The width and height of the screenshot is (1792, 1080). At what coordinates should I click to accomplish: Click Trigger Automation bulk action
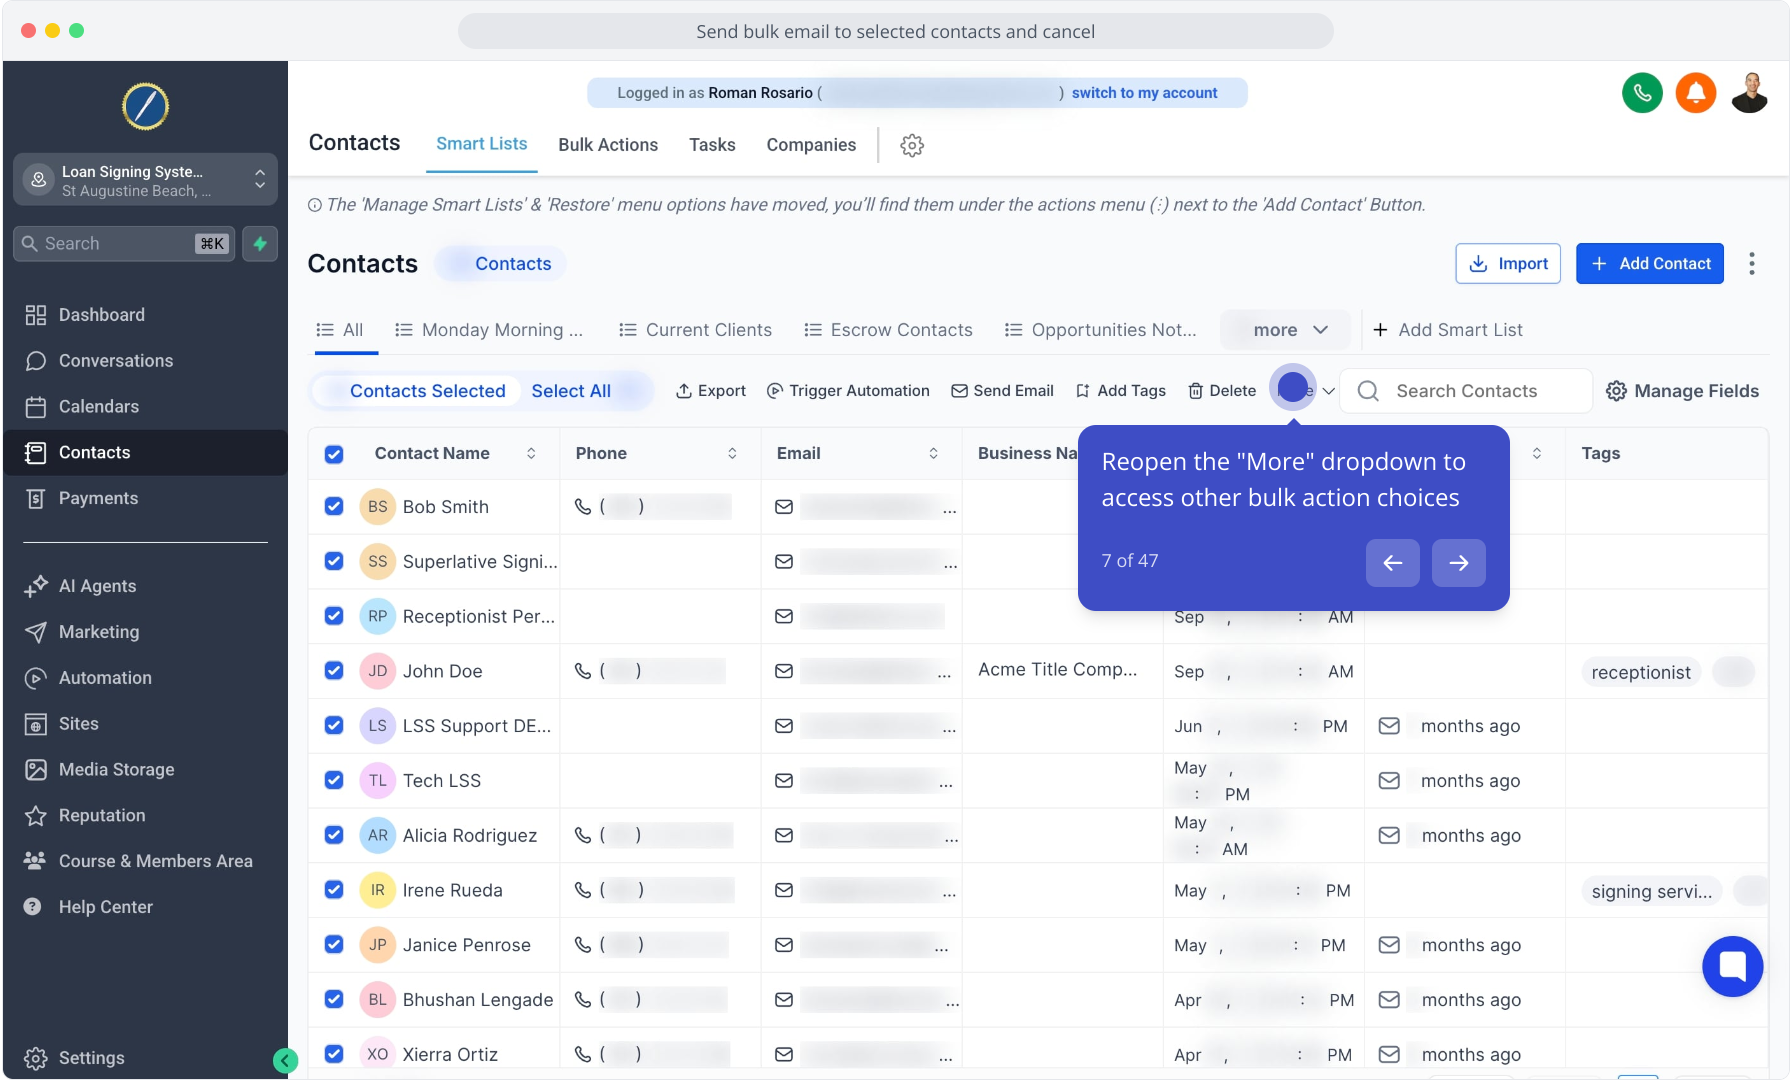point(848,391)
